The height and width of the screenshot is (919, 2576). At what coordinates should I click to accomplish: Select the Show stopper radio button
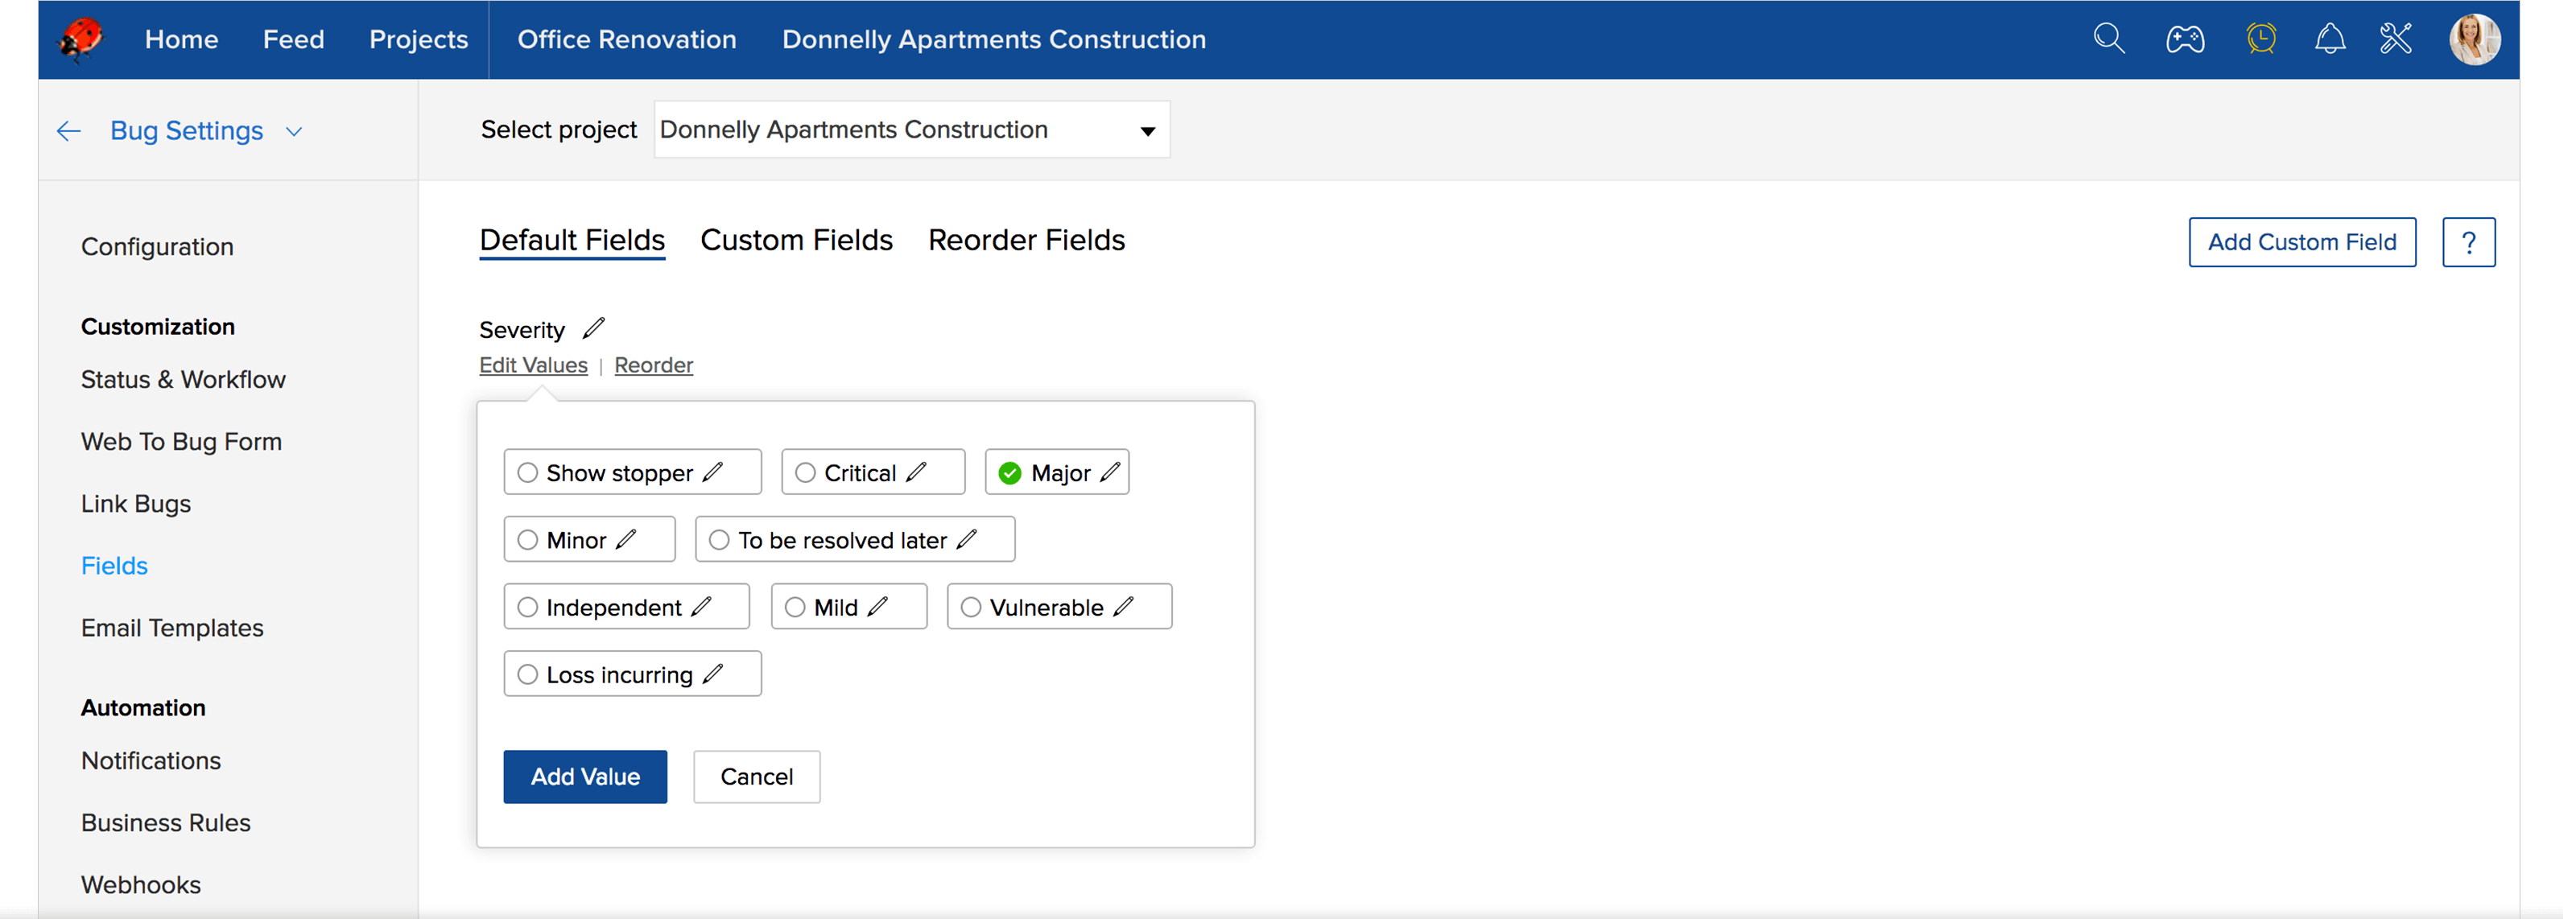[x=528, y=472]
